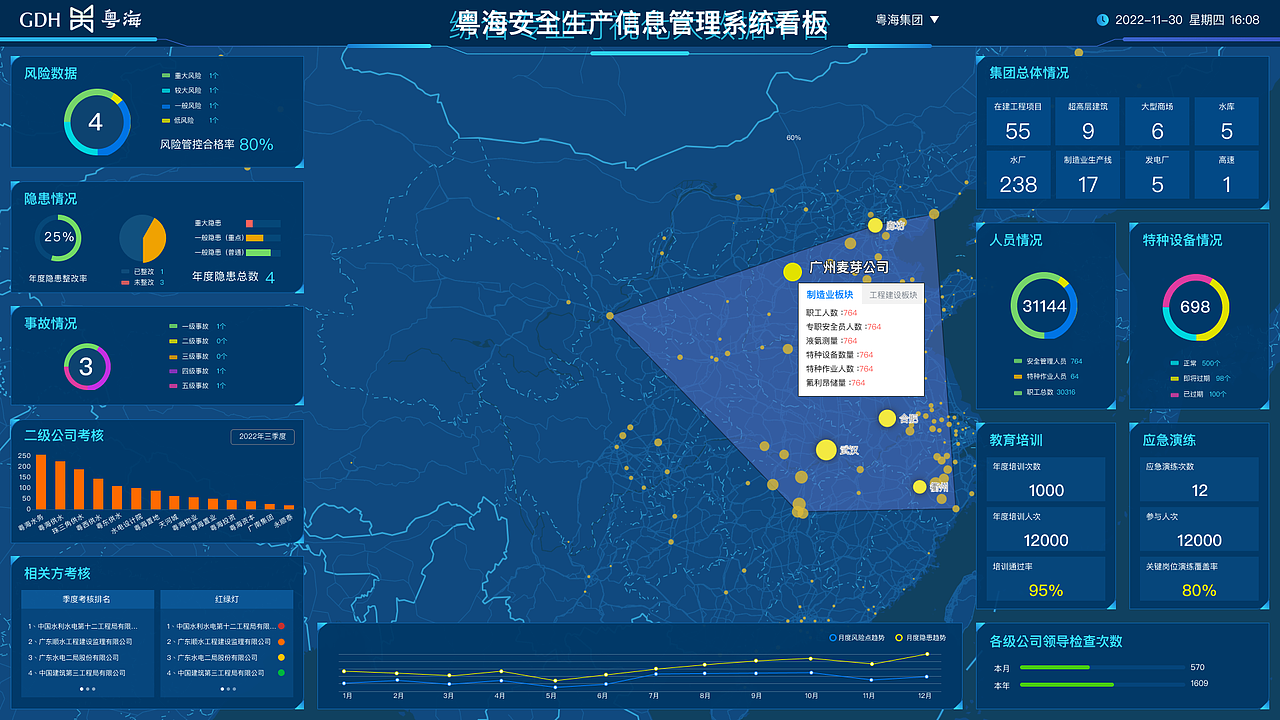This screenshot has width=1280, height=720.
Task: Click the green light on the 中国建筑第三 row
Action: (x=282, y=673)
